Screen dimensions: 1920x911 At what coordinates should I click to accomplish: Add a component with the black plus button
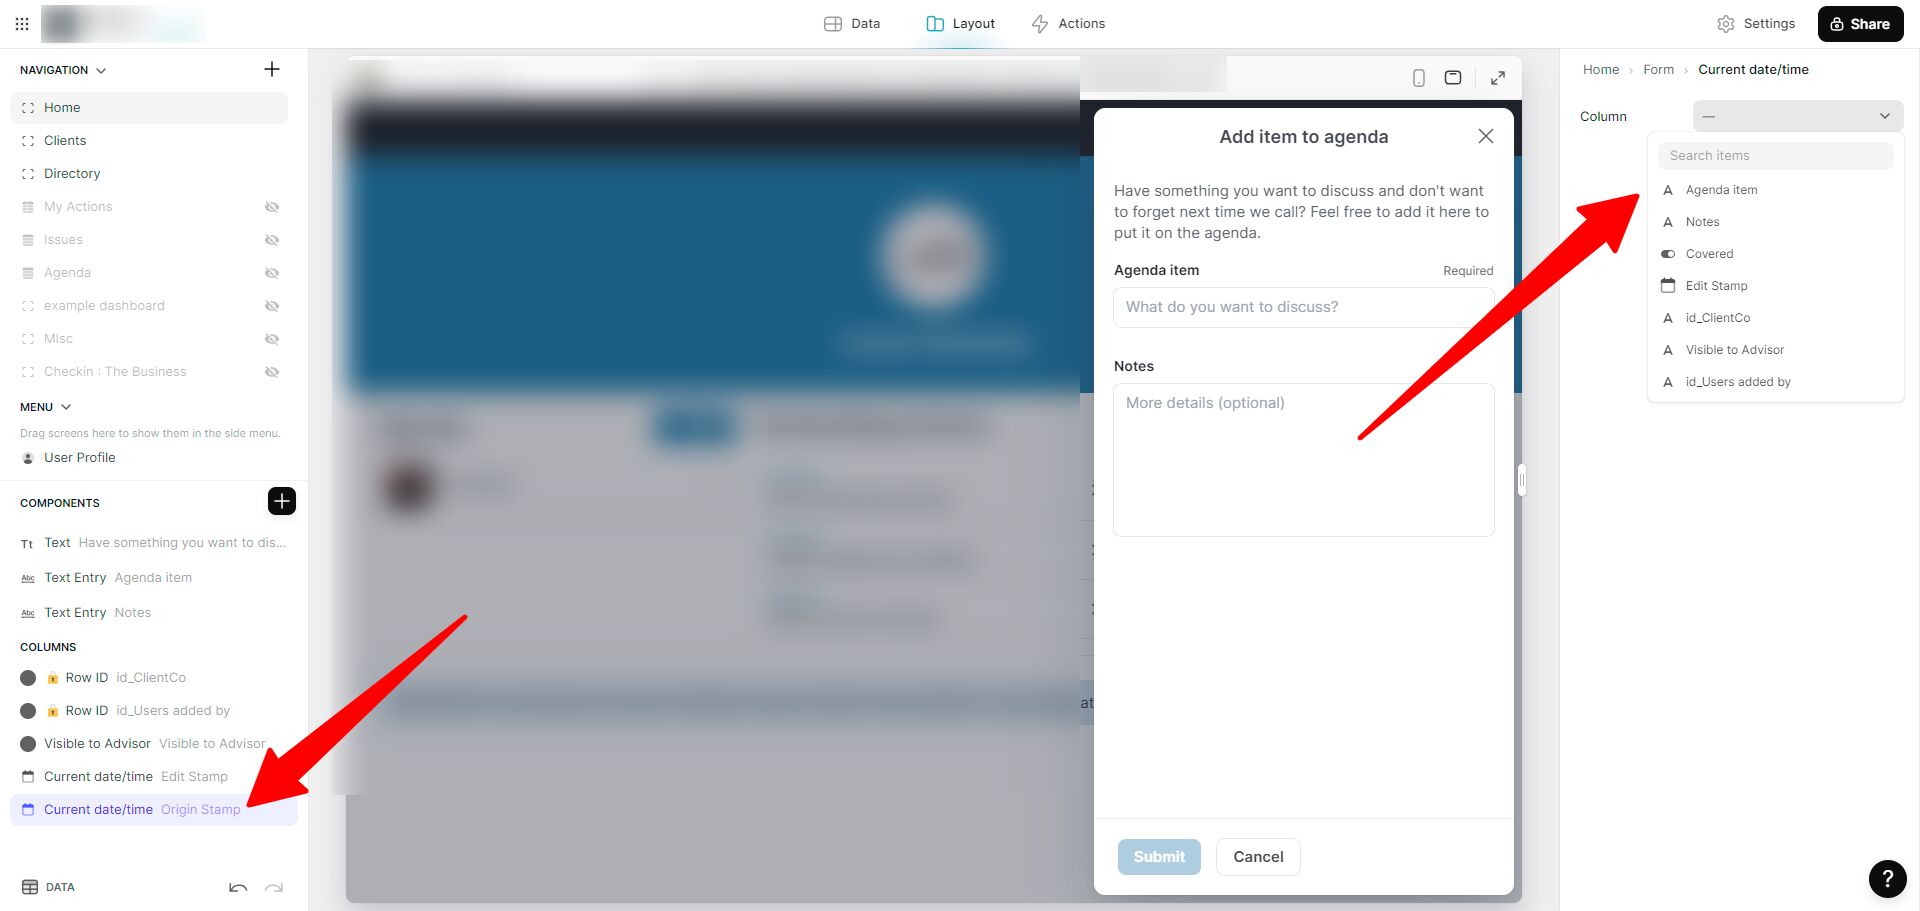pos(282,501)
